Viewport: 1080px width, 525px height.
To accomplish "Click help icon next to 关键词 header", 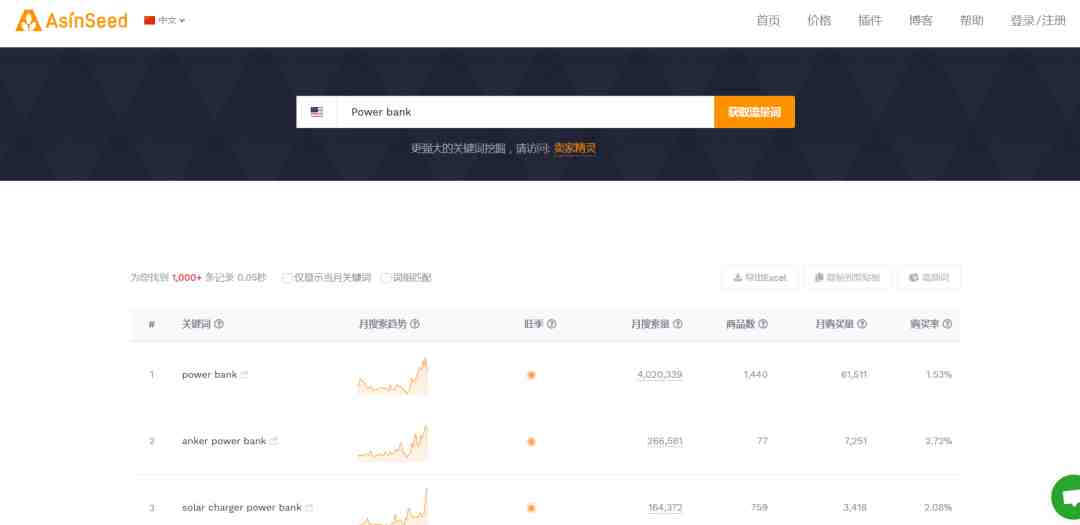I will [219, 324].
